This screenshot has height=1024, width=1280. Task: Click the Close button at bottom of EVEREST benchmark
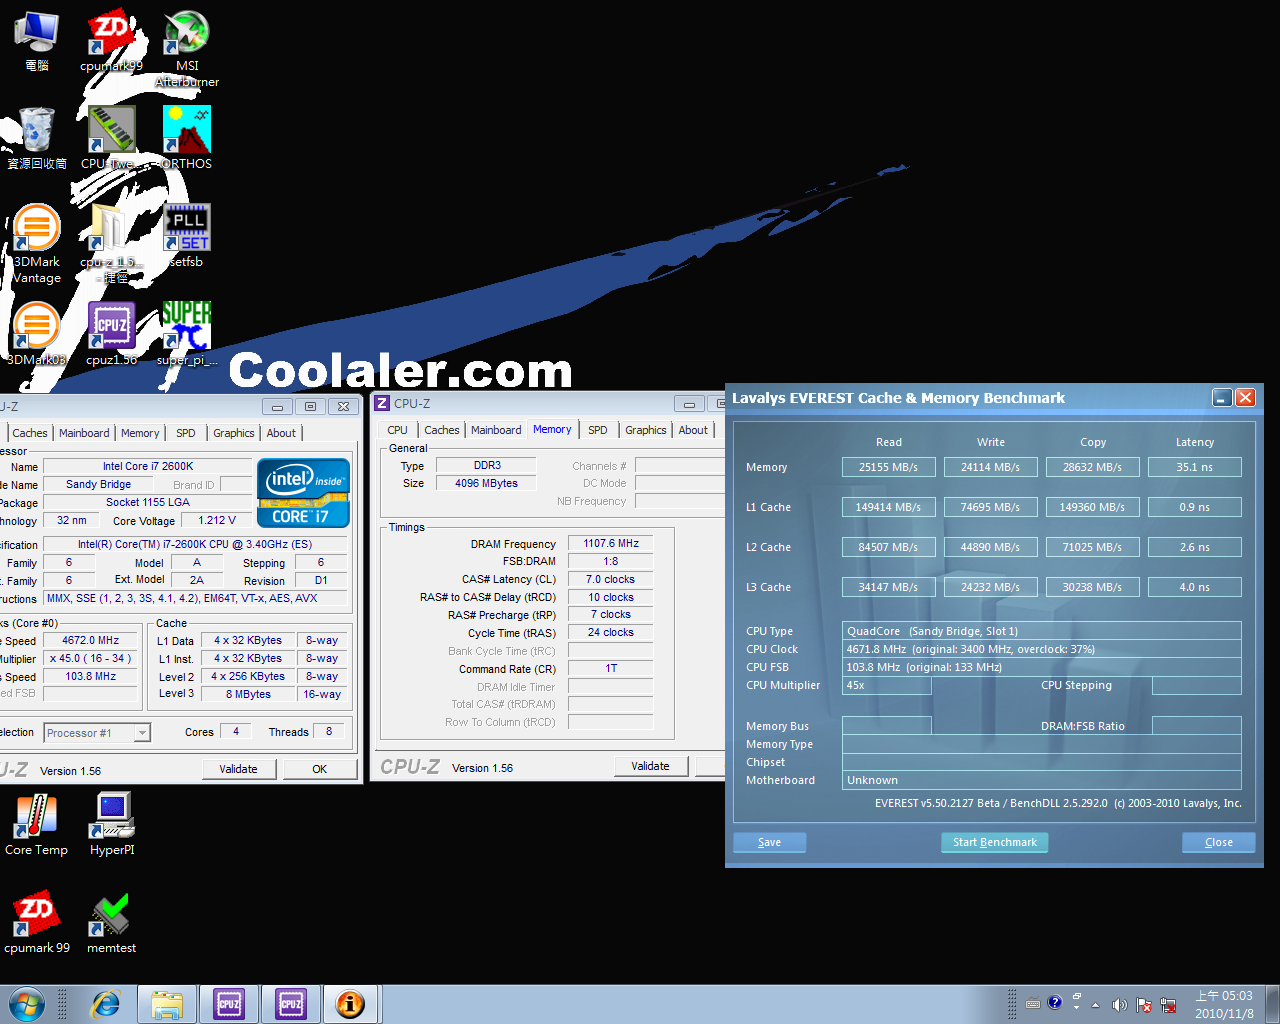1219,842
